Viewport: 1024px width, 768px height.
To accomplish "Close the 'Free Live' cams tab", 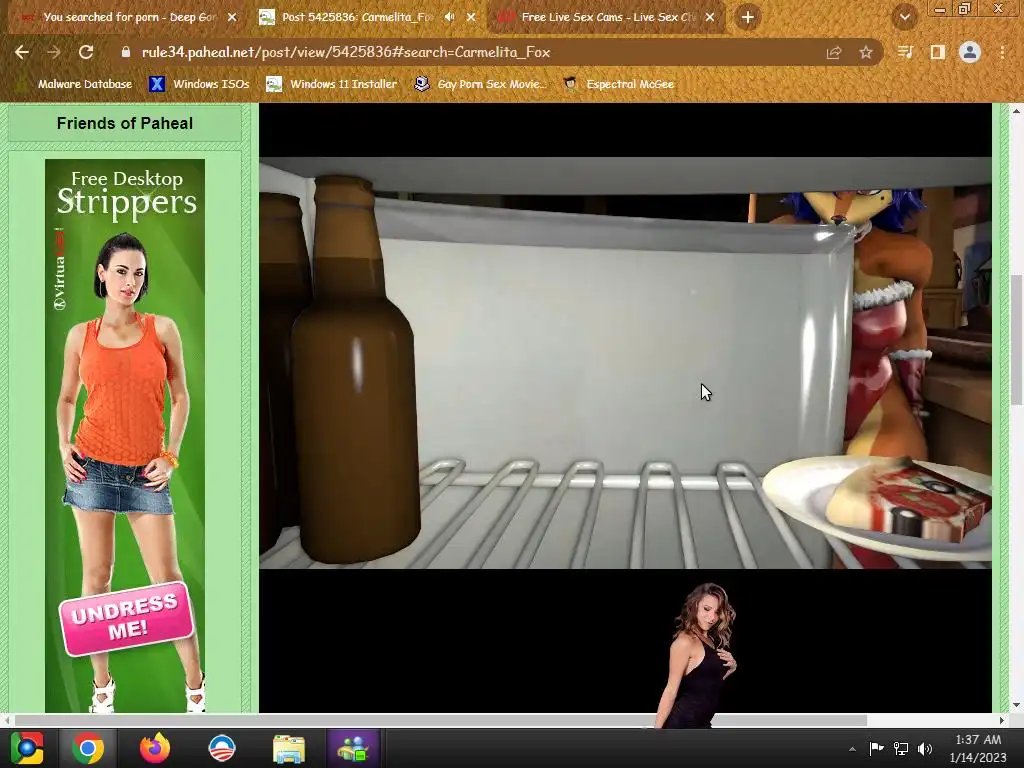I will click(x=710, y=17).
